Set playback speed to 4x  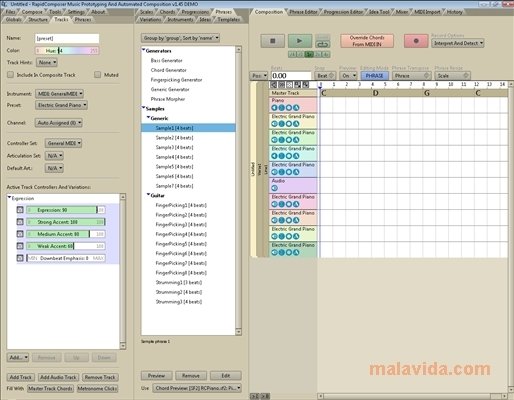[326, 54]
